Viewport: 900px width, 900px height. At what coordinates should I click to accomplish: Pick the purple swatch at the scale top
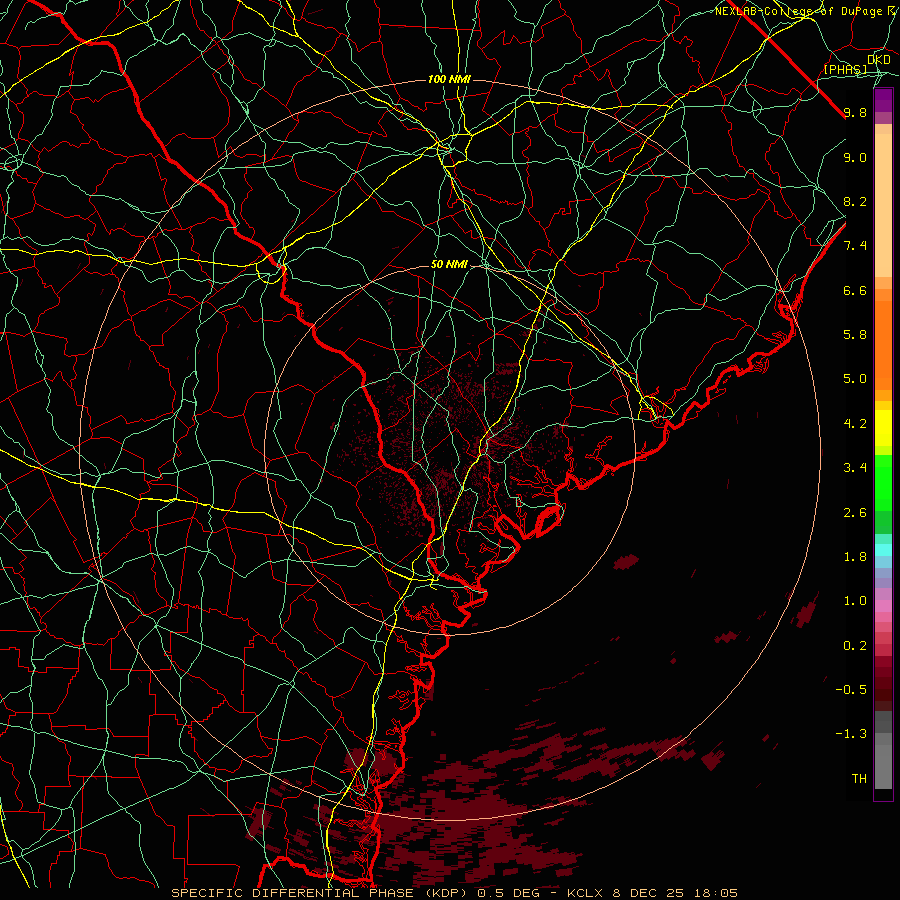[883, 100]
